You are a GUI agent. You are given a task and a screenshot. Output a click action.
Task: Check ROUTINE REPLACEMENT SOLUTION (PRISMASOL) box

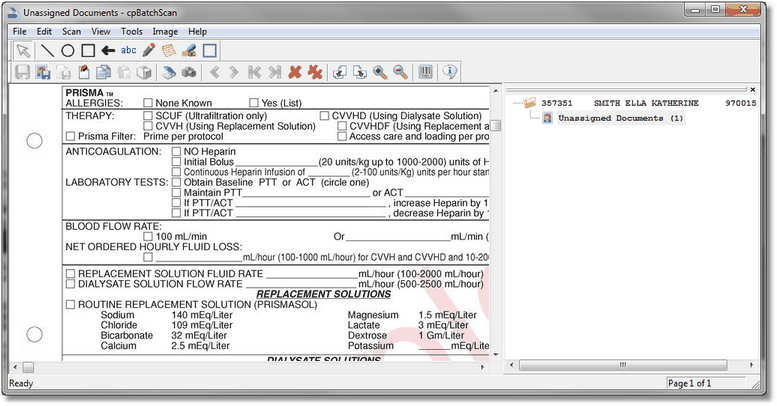pos(70,304)
